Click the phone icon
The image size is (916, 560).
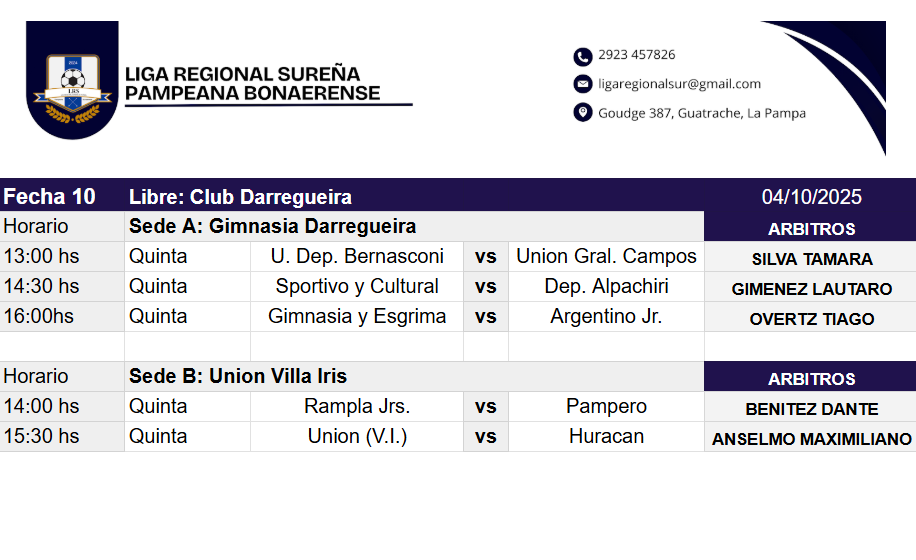tap(582, 56)
